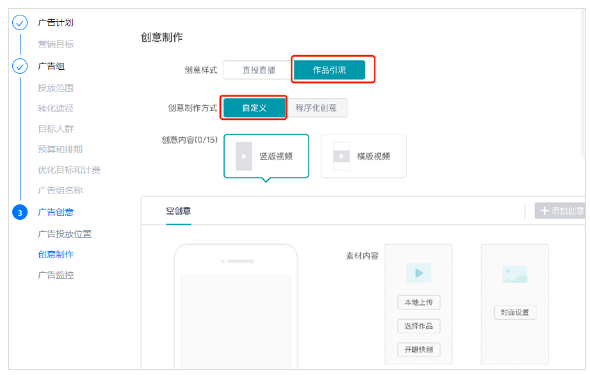Click the 创意样式 label
Image resolution: width=590 pixels, height=375 pixels.
click(201, 70)
